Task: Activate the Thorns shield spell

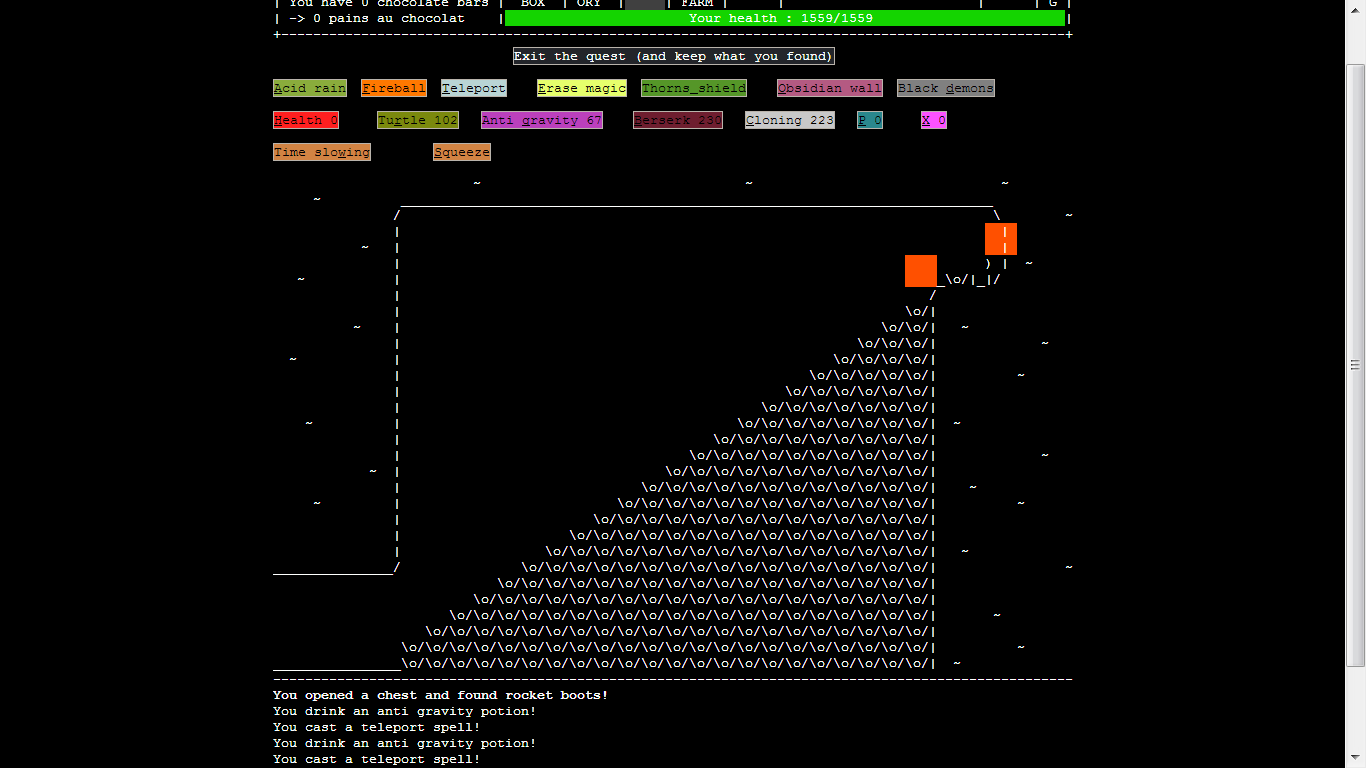Action: 694,88
